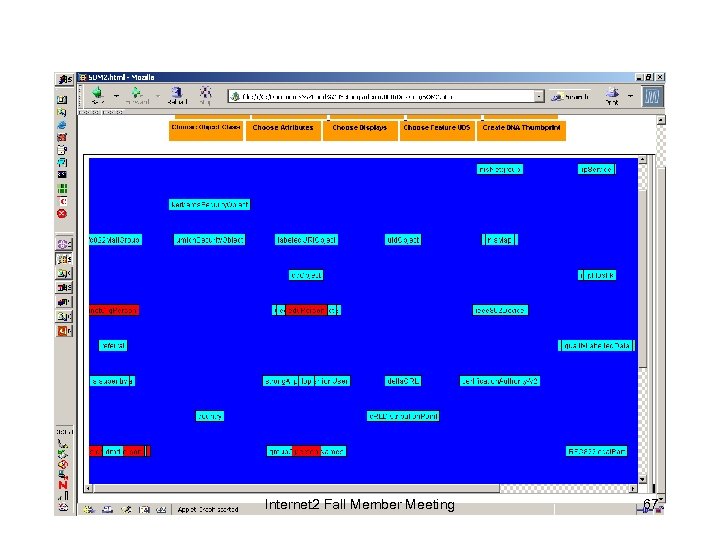Click the Stop loading icon
The width and height of the screenshot is (720, 540).
(205, 95)
